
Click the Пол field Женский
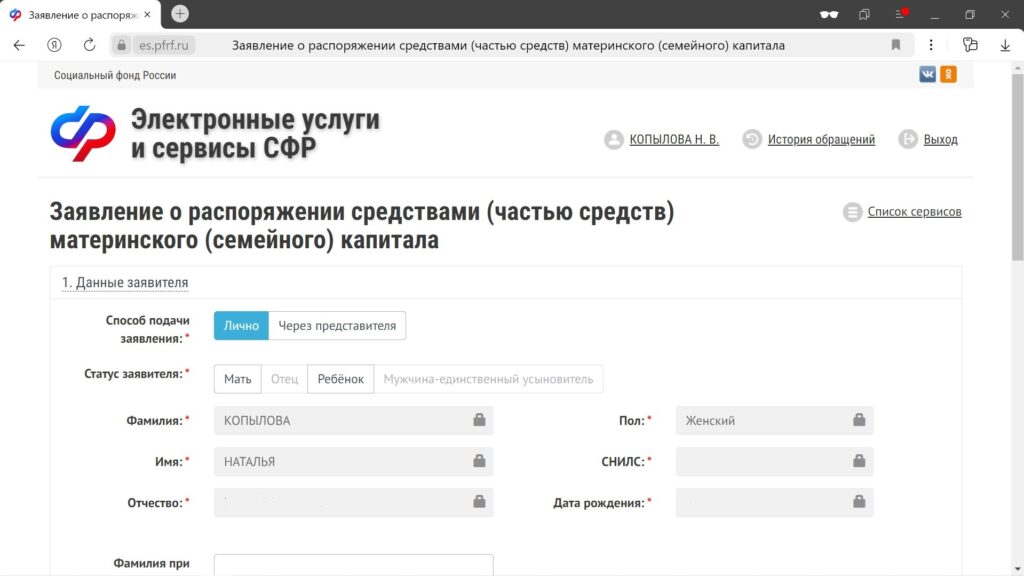(x=775, y=420)
